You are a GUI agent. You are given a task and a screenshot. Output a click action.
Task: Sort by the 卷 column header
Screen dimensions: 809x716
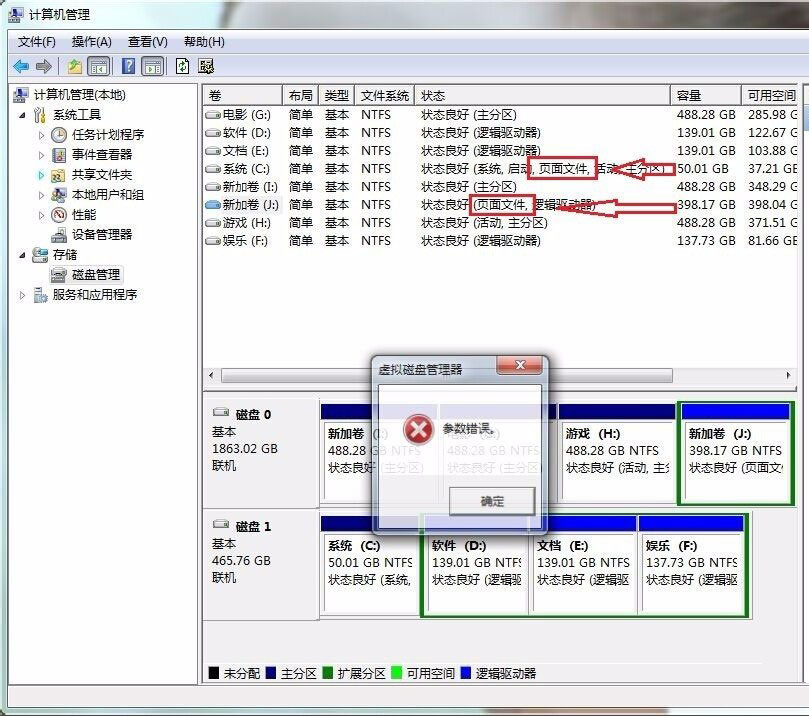coord(242,95)
